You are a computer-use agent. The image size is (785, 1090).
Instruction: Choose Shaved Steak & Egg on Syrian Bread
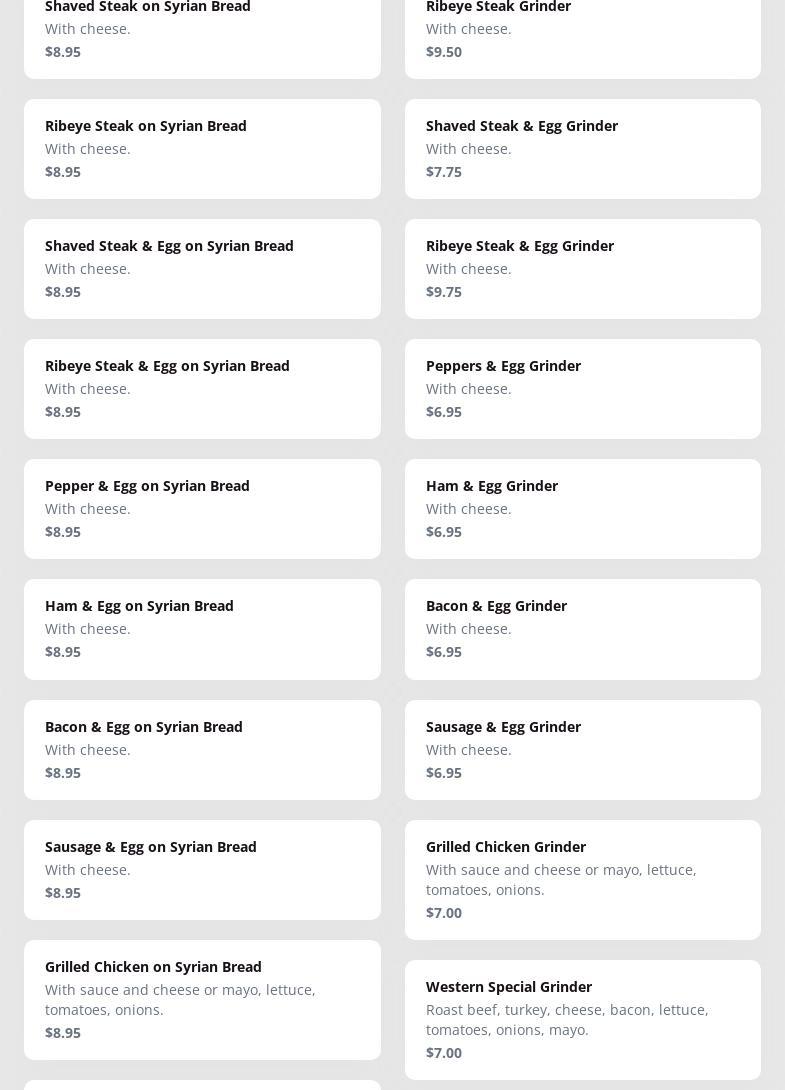tap(202, 268)
